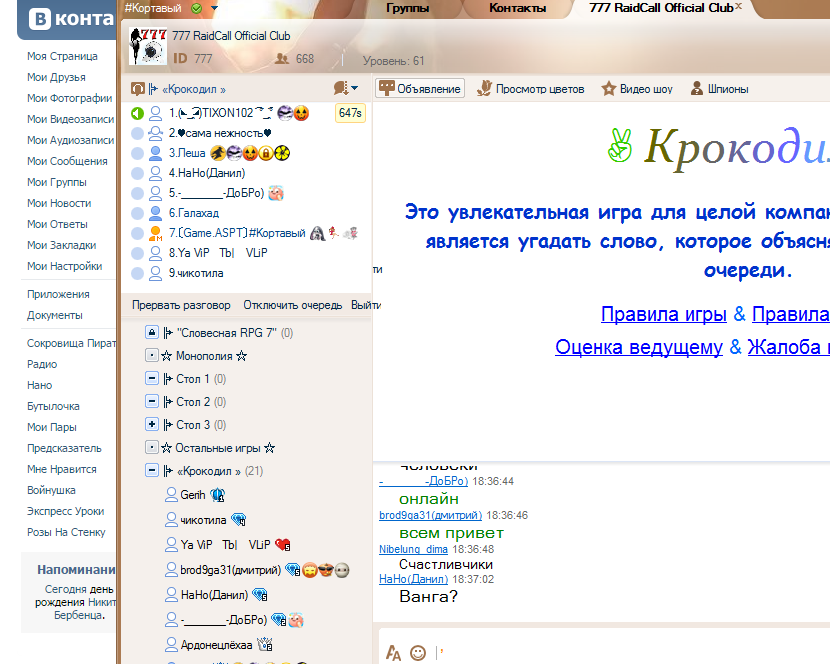Expand the Стол 3 channel
830x664 pixels.
pyautogui.click(x=151, y=424)
